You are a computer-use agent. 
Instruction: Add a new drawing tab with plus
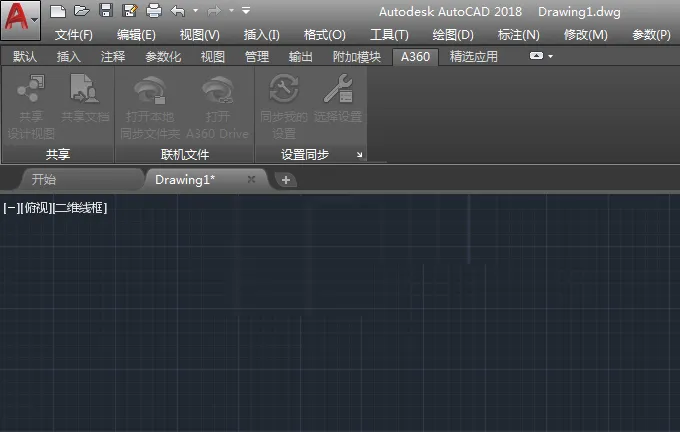tap(286, 180)
